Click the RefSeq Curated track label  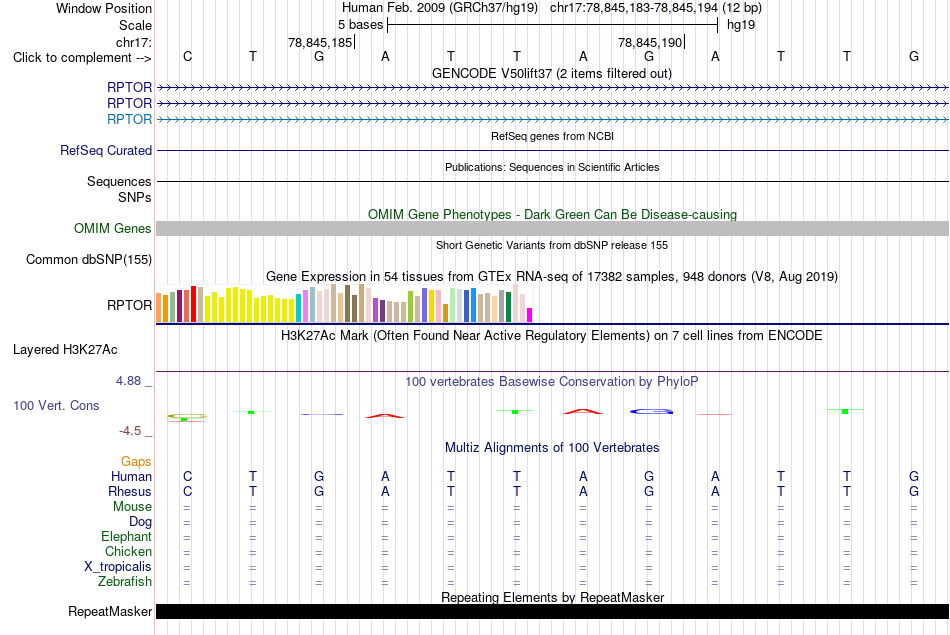coord(106,150)
